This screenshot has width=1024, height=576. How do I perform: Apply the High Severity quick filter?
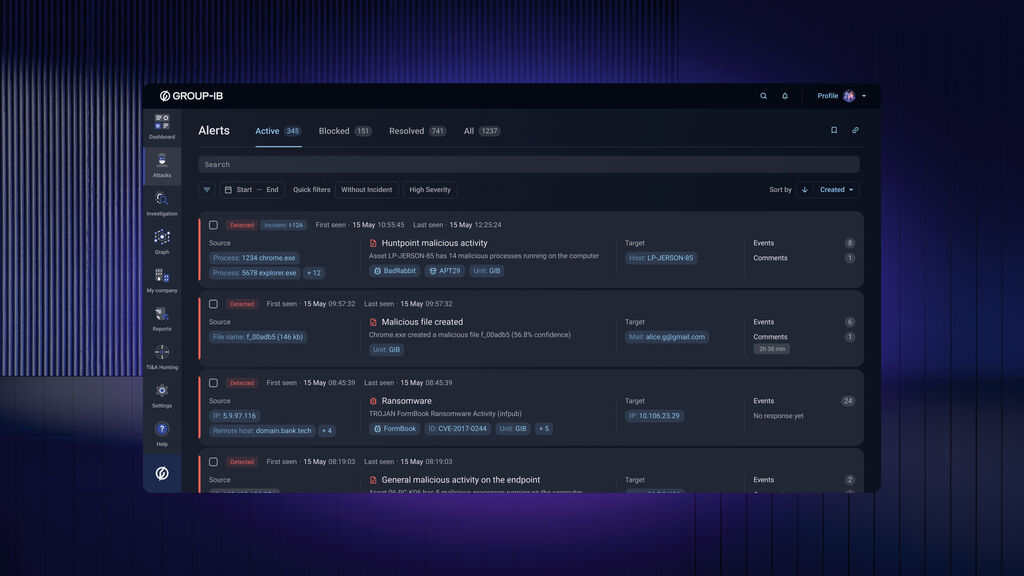430,190
